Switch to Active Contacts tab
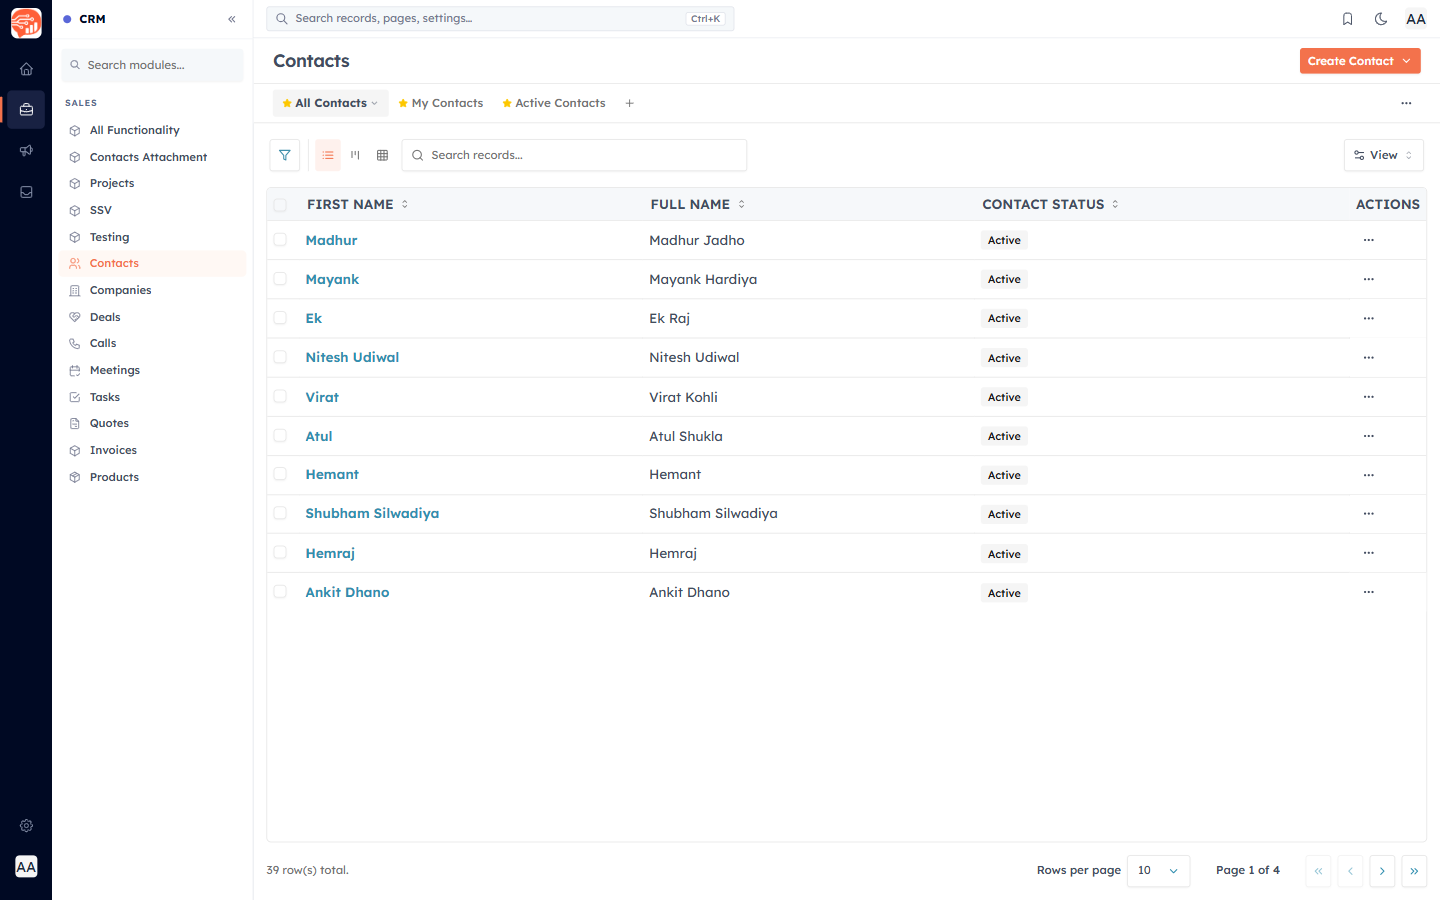The height and width of the screenshot is (900, 1440). click(x=553, y=103)
